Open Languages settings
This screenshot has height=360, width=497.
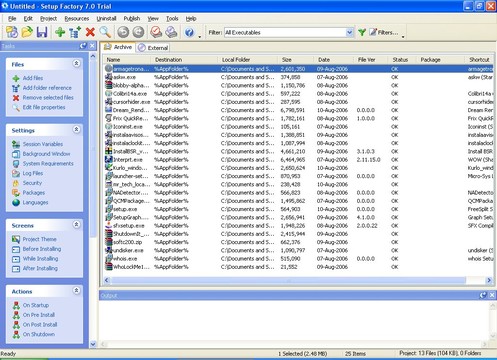pos(35,202)
